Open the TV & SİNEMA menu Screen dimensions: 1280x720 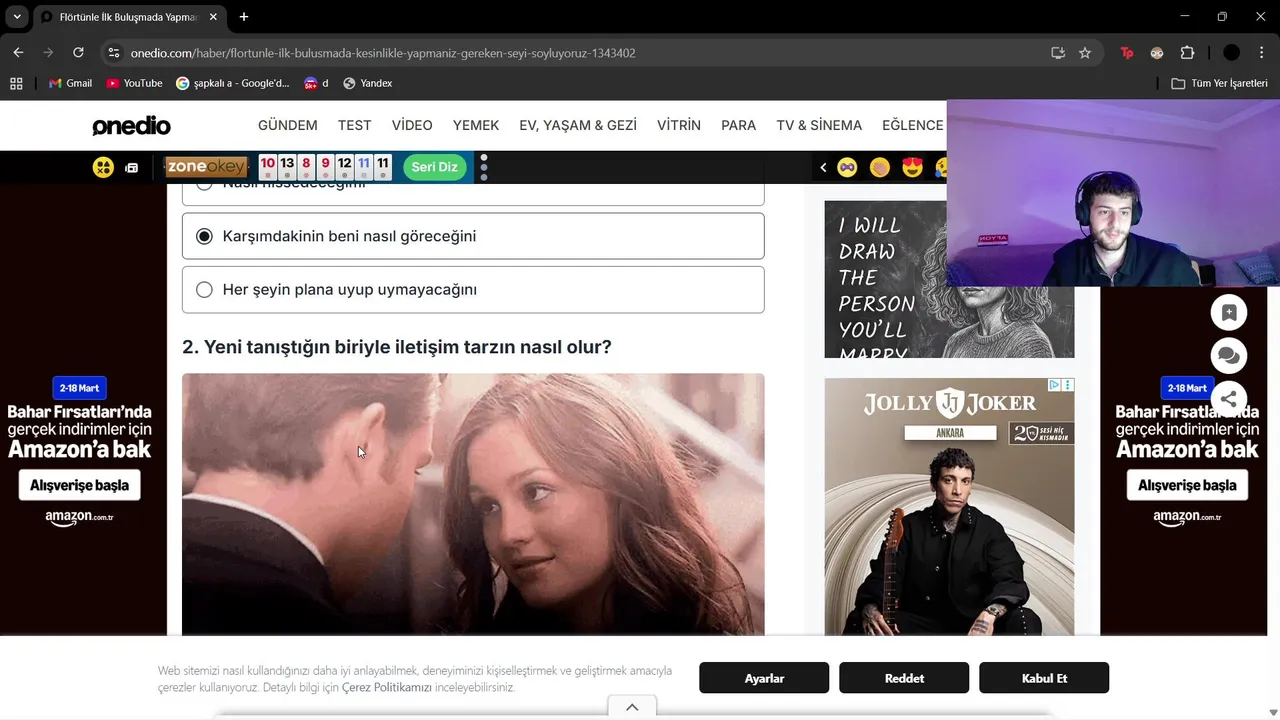pos(819,125)
